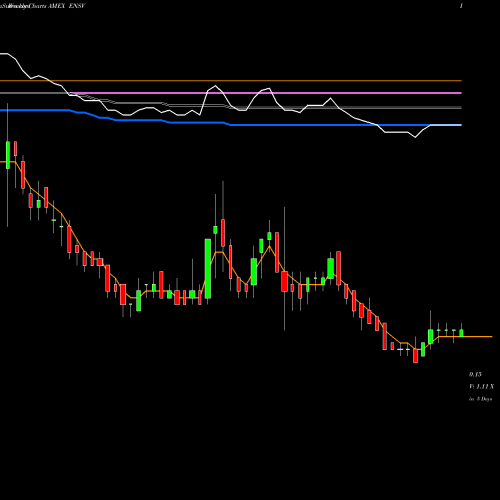This screenshot has height=500, width=500.
Task: Click the dark orange horizontal line near the top
Action: 231,81
